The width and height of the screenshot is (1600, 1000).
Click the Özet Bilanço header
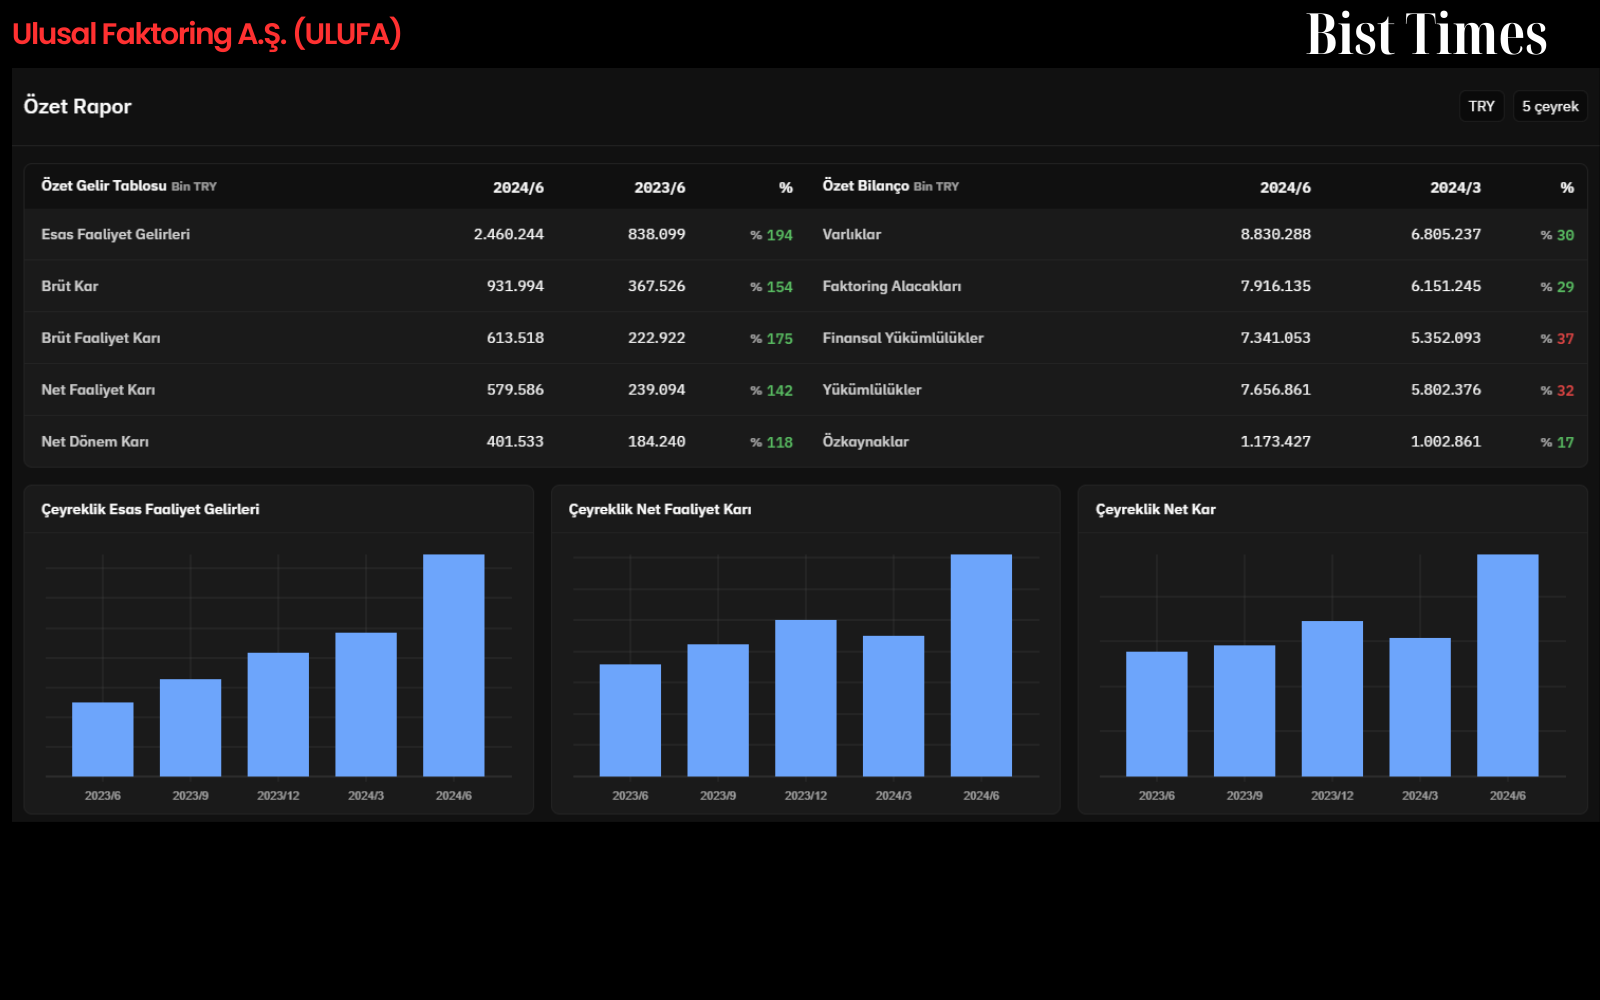[x=866, y=186]
